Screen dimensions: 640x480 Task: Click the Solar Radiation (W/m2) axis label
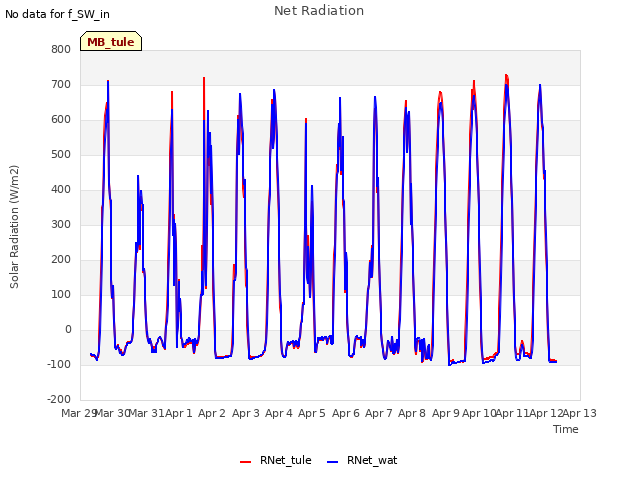[14, 227]
